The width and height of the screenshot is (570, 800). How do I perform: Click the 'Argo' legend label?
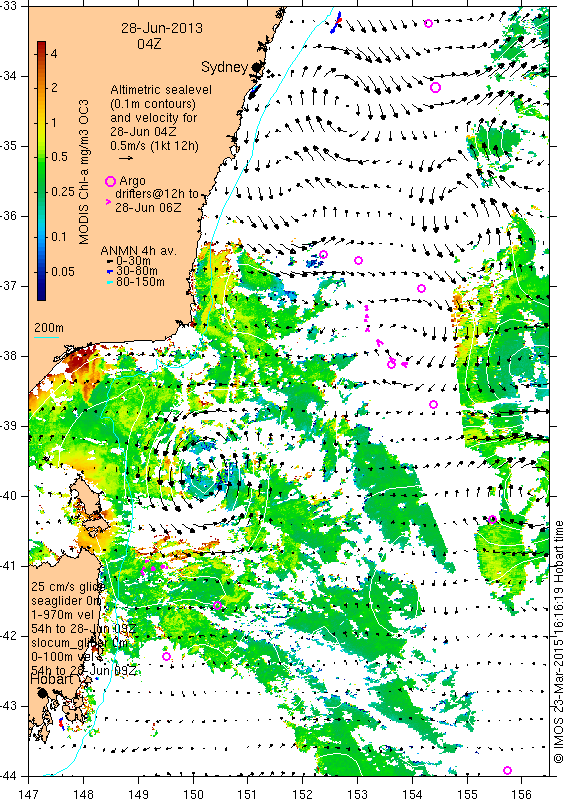click(132, 181)
